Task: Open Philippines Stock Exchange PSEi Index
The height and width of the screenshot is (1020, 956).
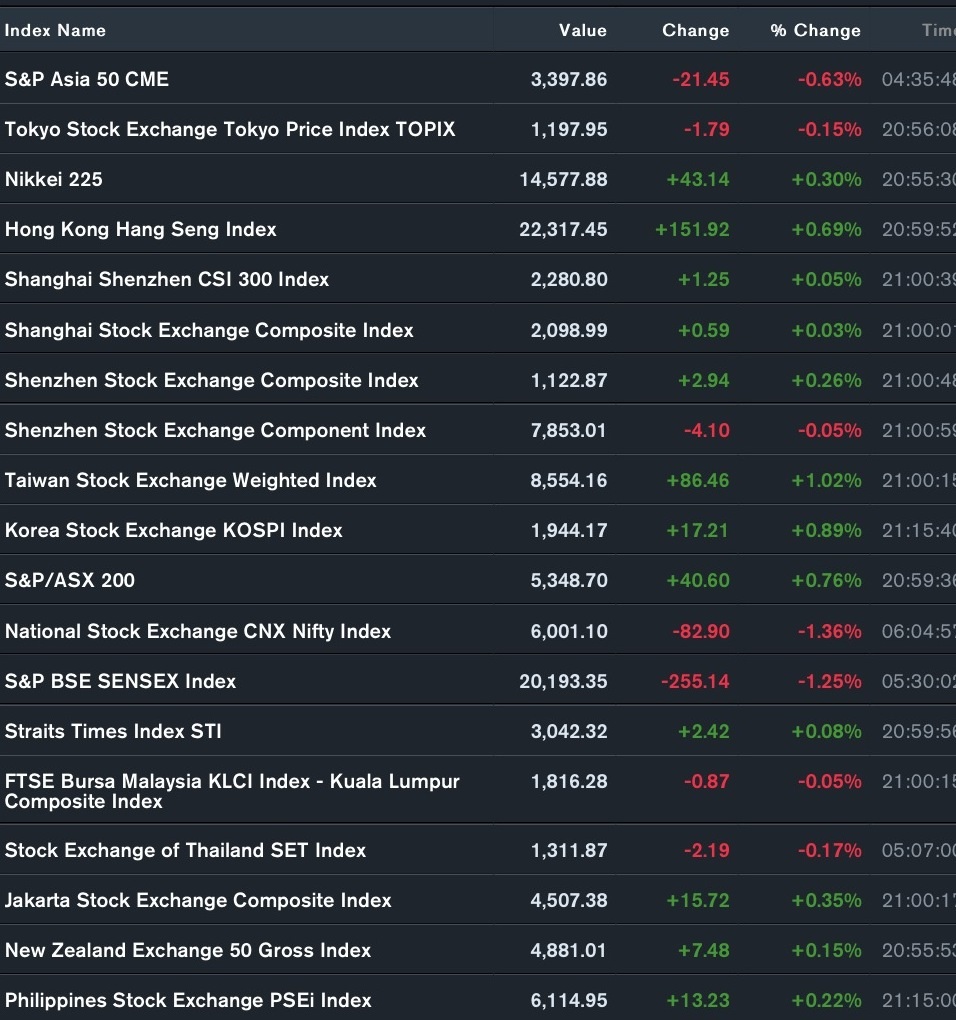Action: [188, 1000]
